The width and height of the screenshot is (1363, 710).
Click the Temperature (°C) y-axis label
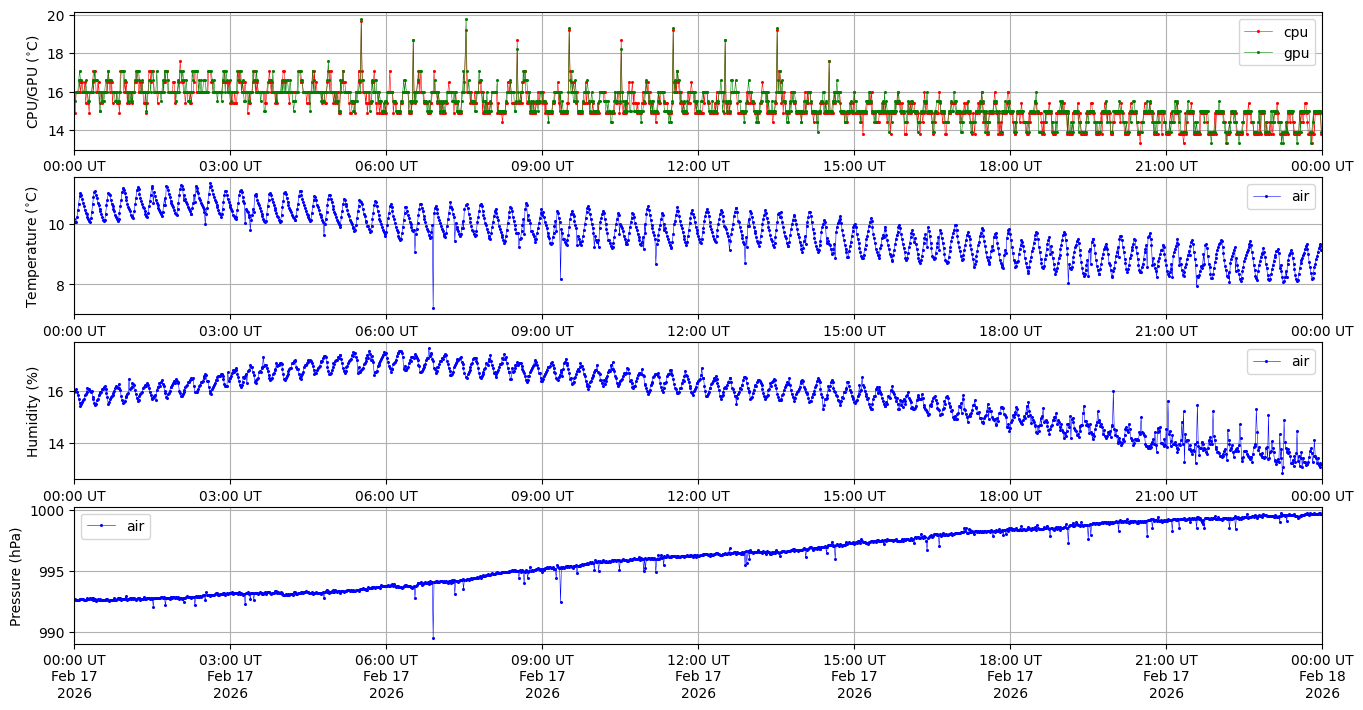coord(33,246)
